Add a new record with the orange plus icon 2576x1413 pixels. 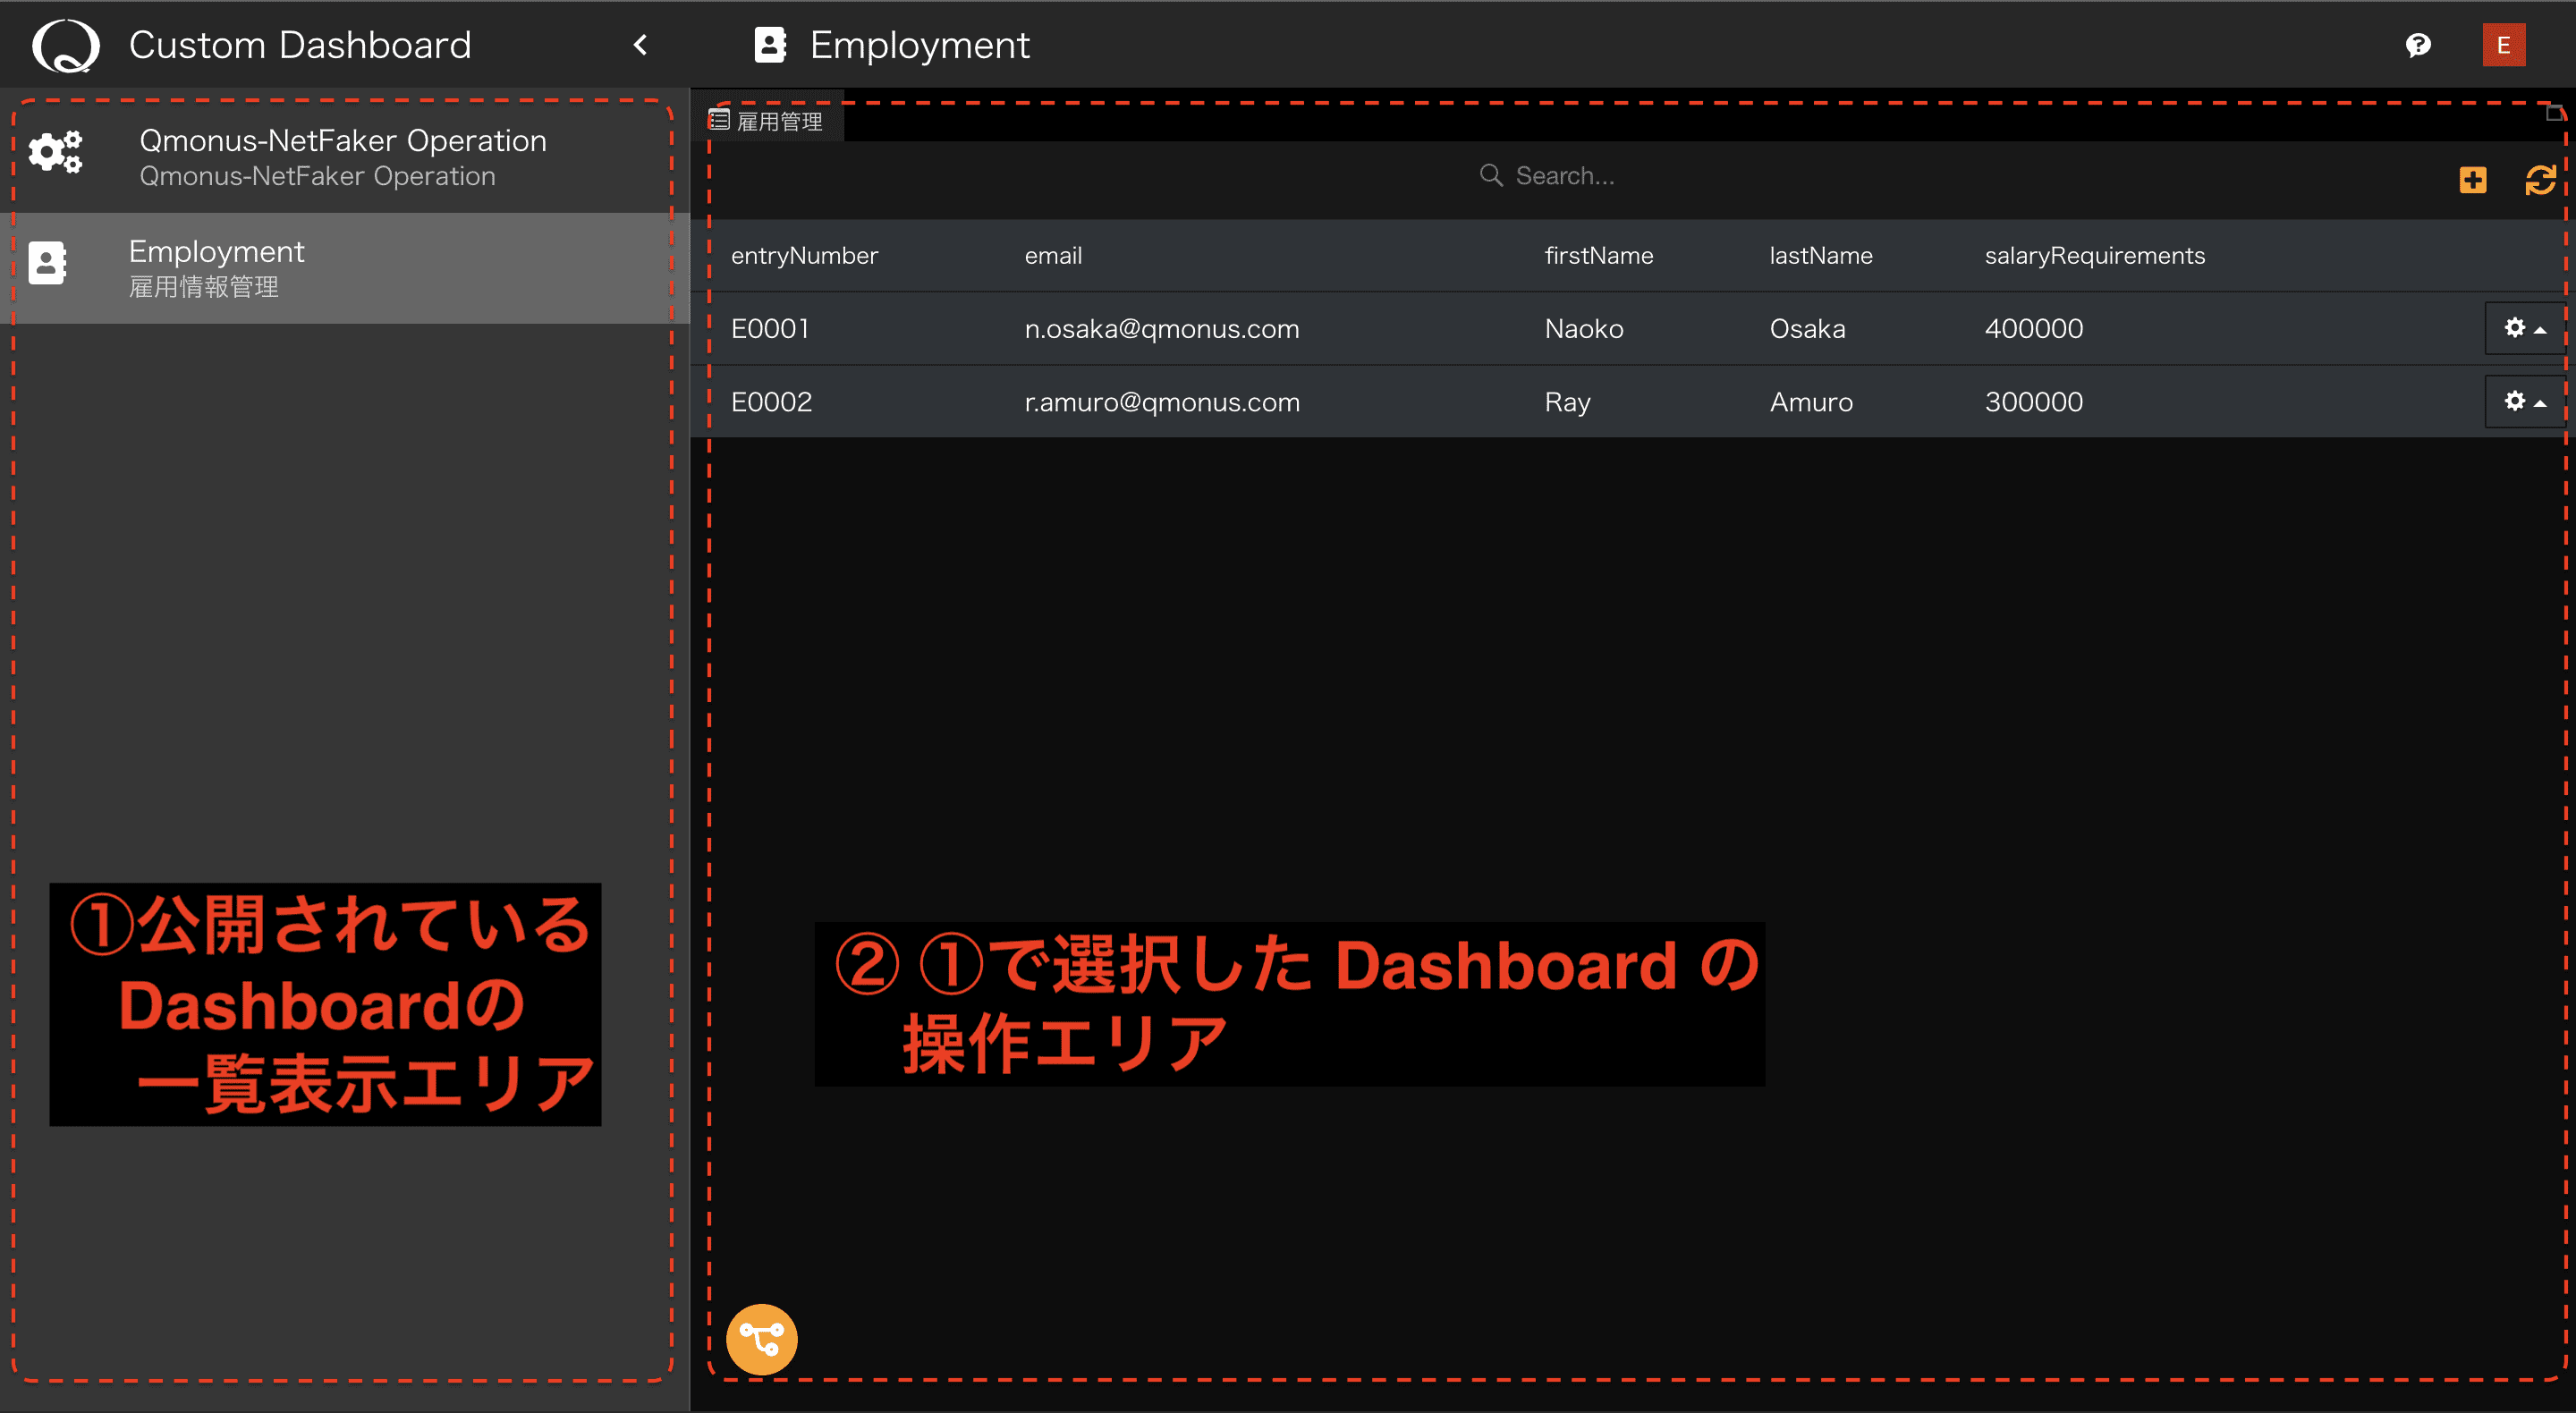(2472, 180)
